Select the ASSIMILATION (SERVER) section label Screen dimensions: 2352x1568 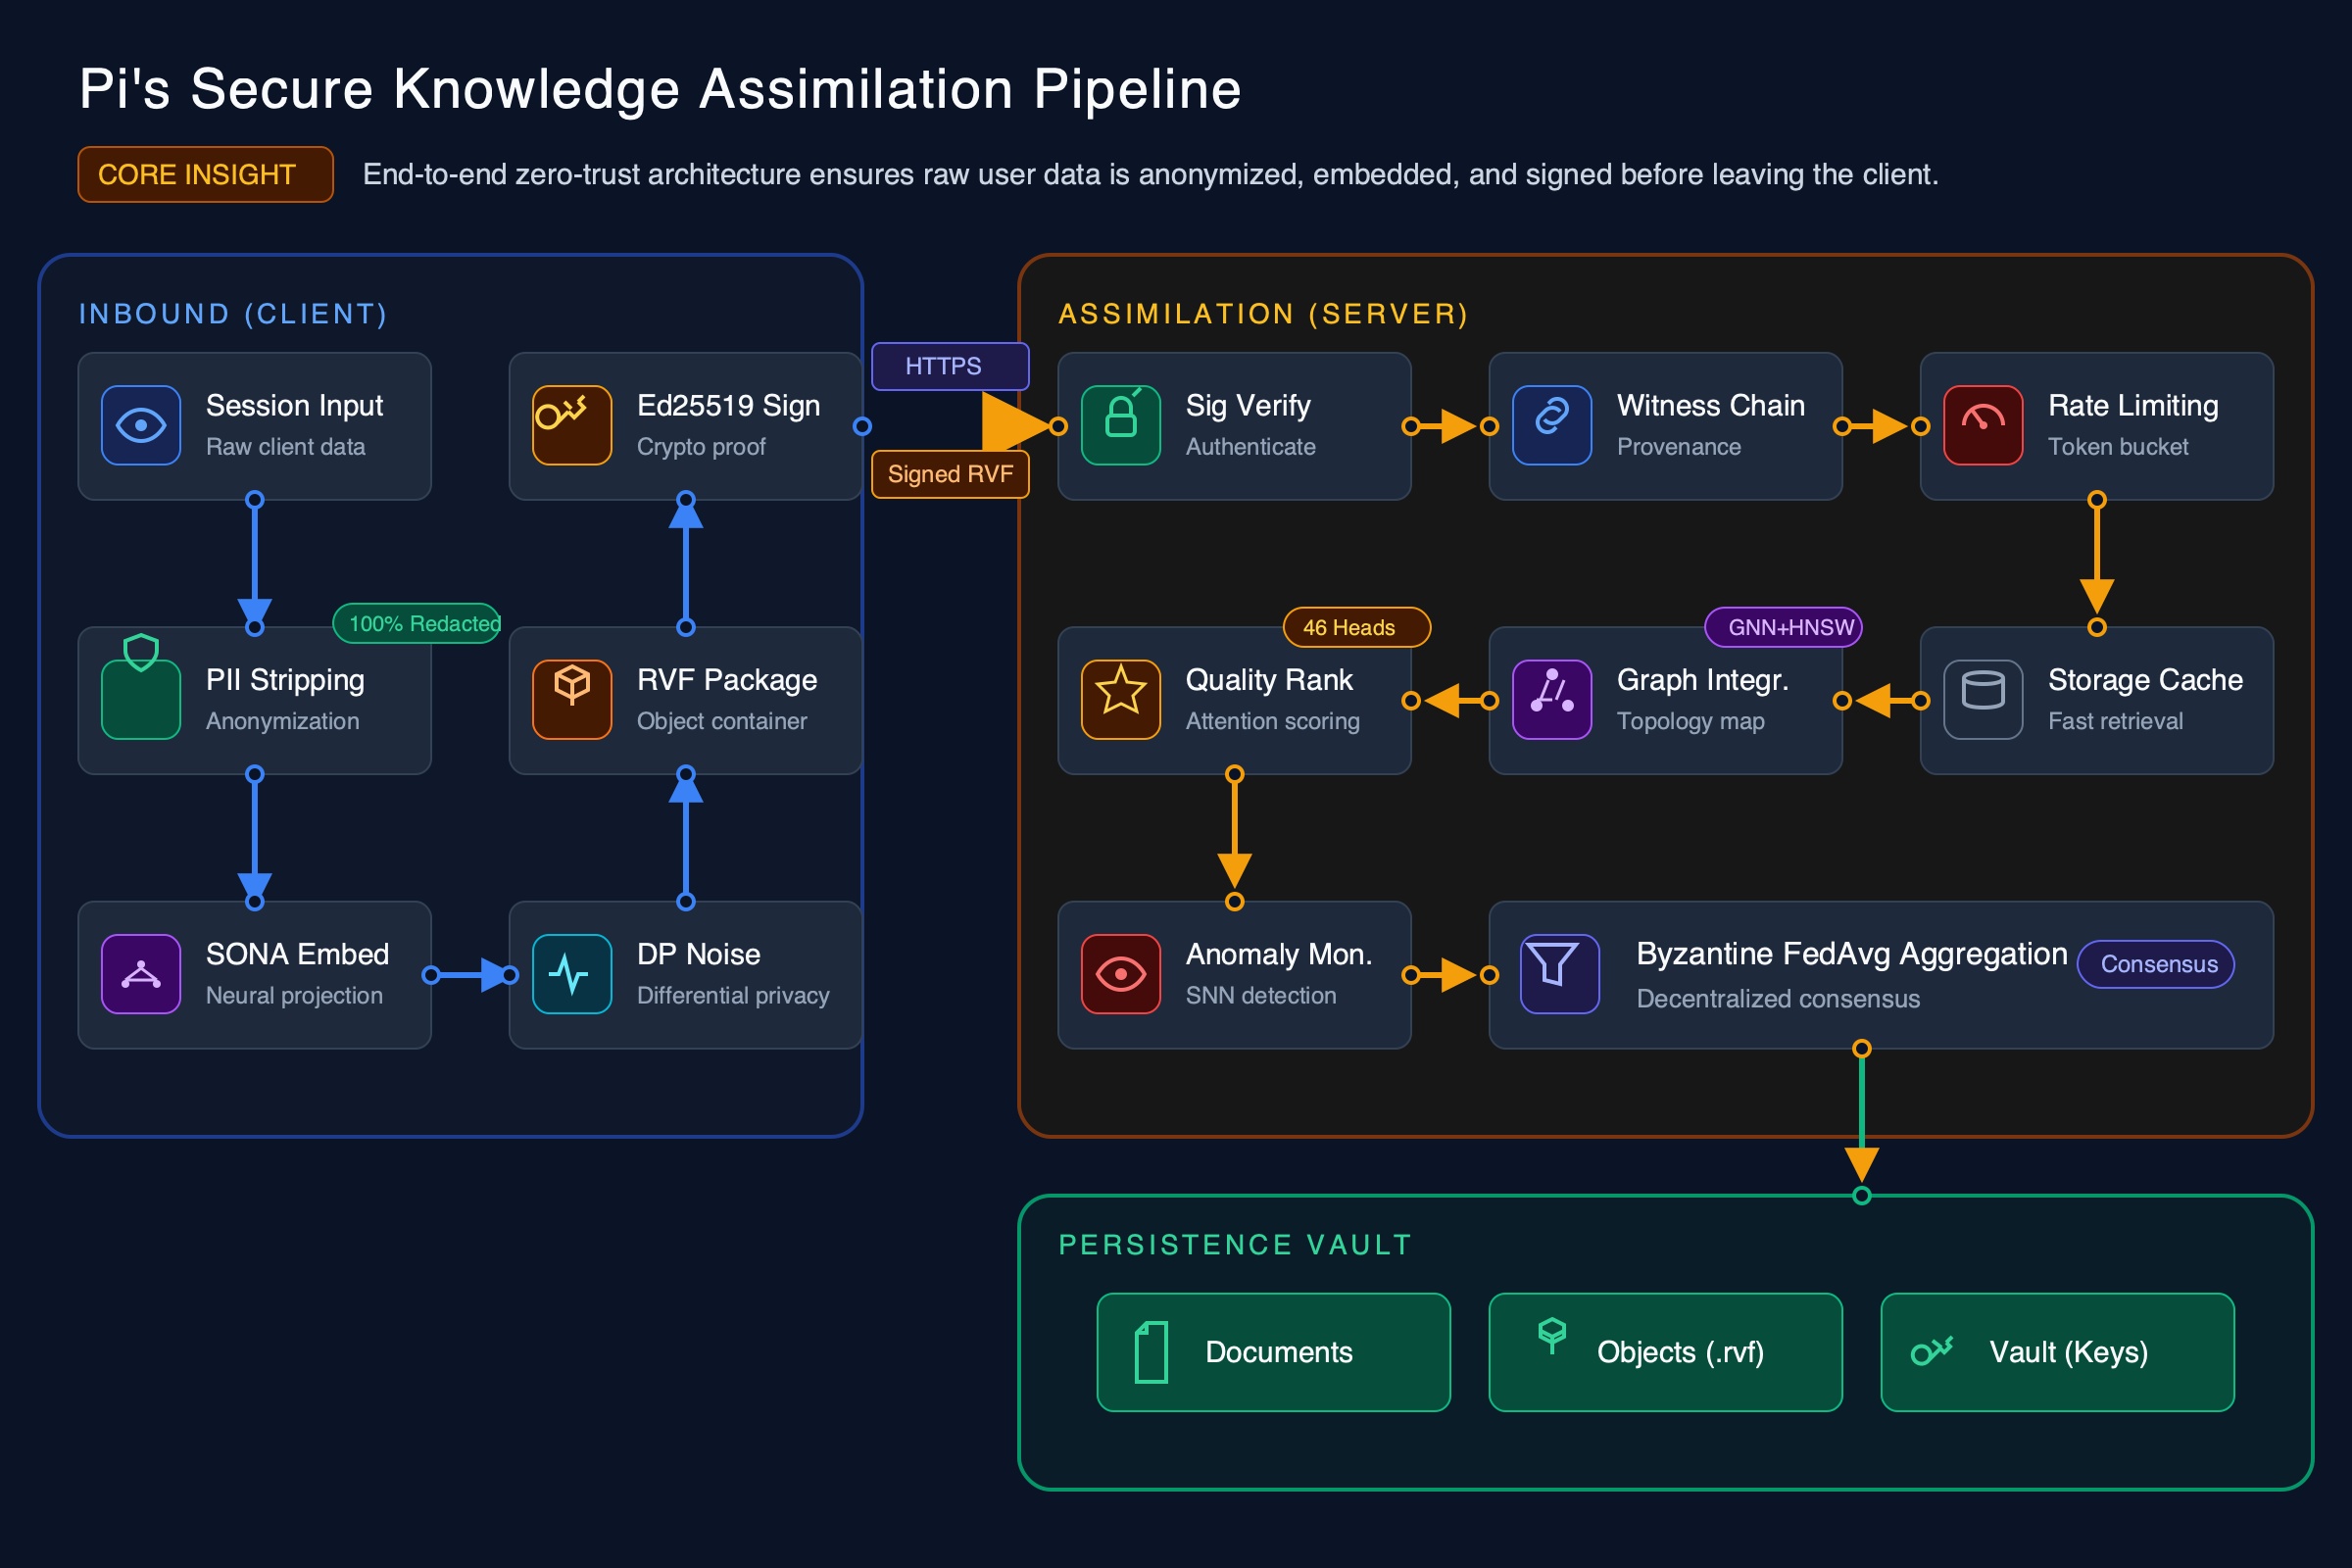[x=1263, y=313]
